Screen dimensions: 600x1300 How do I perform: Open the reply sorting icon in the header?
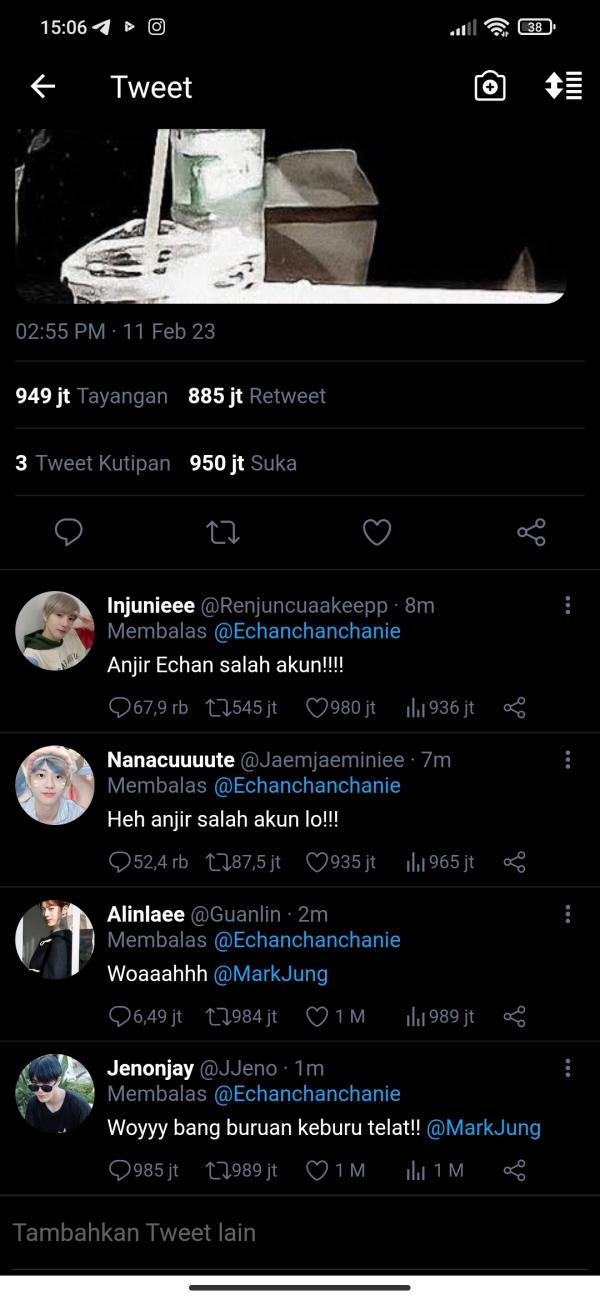[x=563, y=87]
